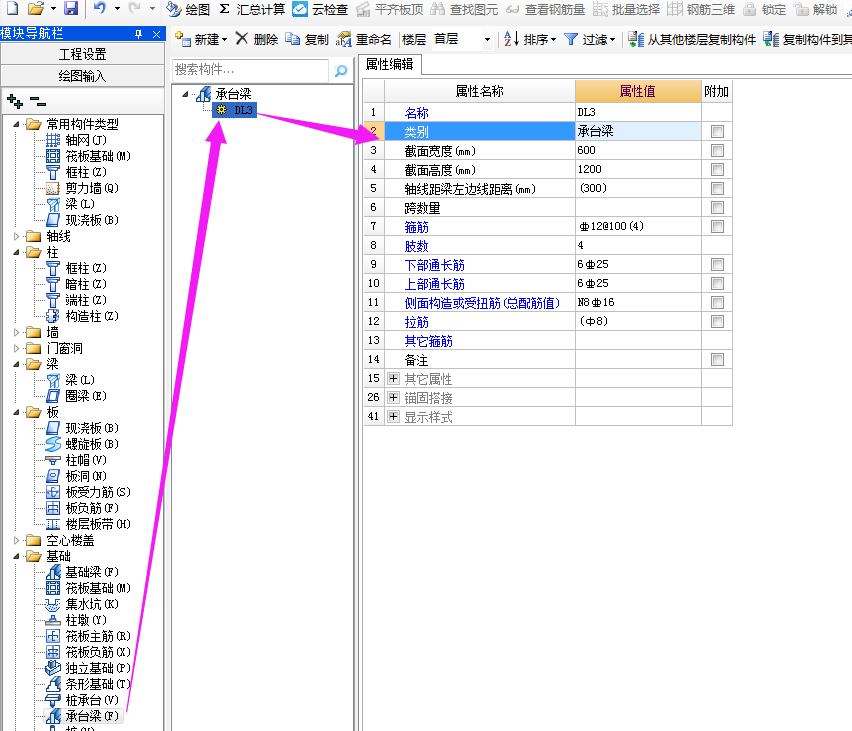Toggle 附加 checkbox for 轴线距梁左边线距离
This screenshot has height=731, width=852.
717,188
